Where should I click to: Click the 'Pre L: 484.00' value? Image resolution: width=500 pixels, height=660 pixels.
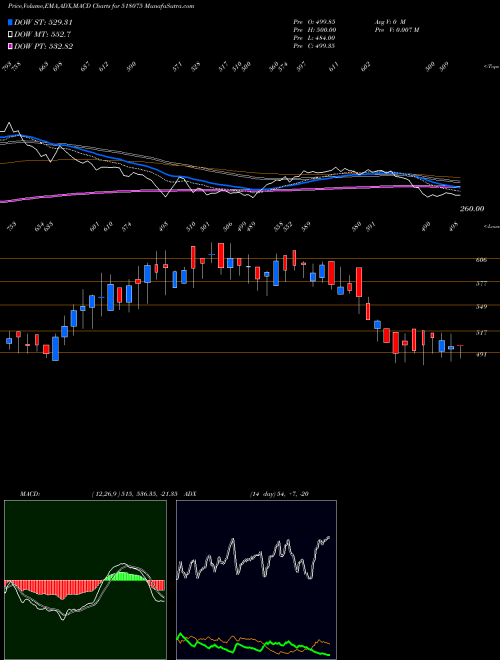(x=314, y=38)
